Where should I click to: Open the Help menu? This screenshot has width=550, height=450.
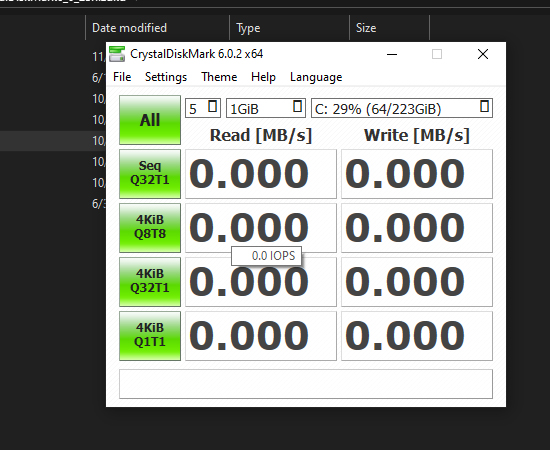click(263, 77)
